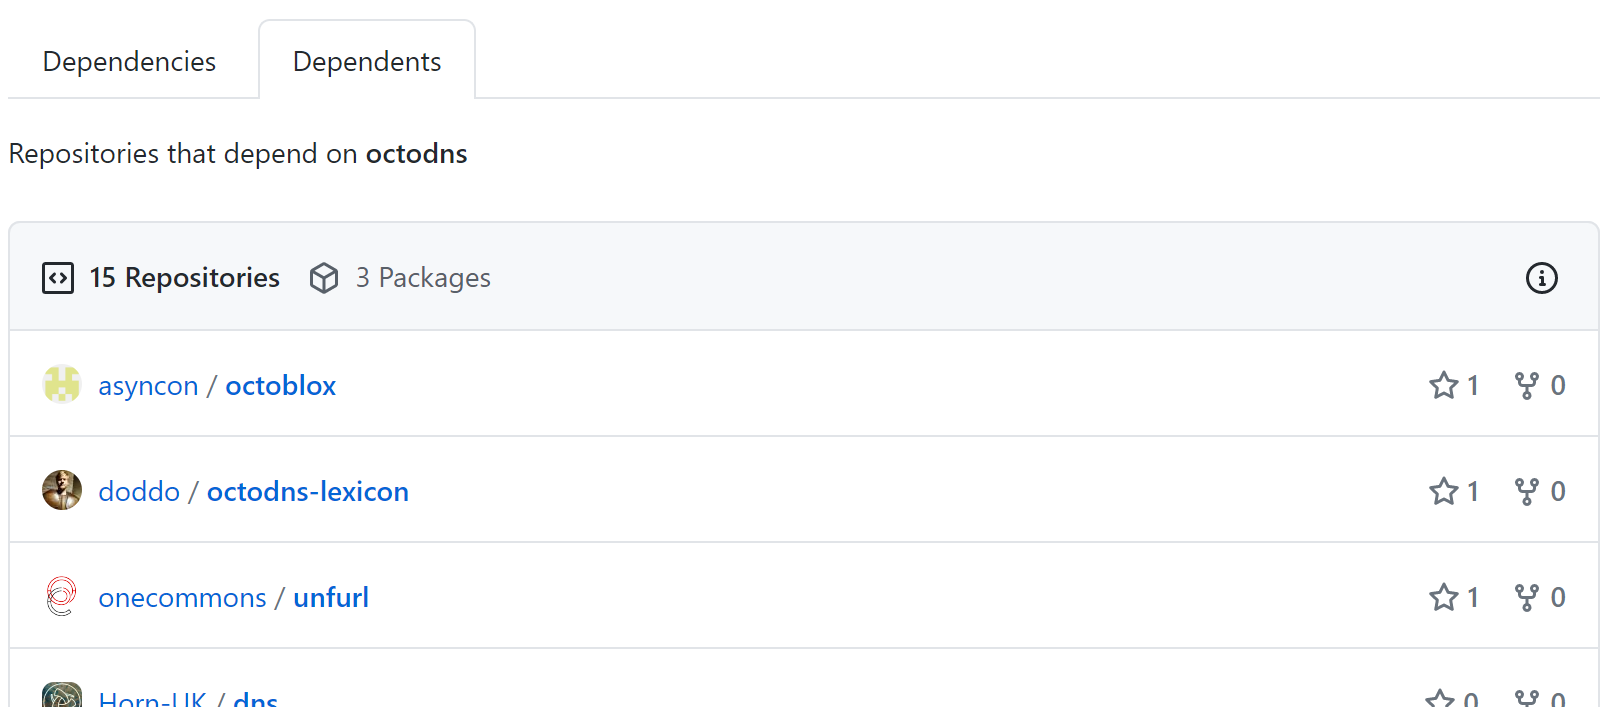This screenshot has height=707, width=1619.
Task: Open the asyncon user avatar
Action: coord(62,385)
